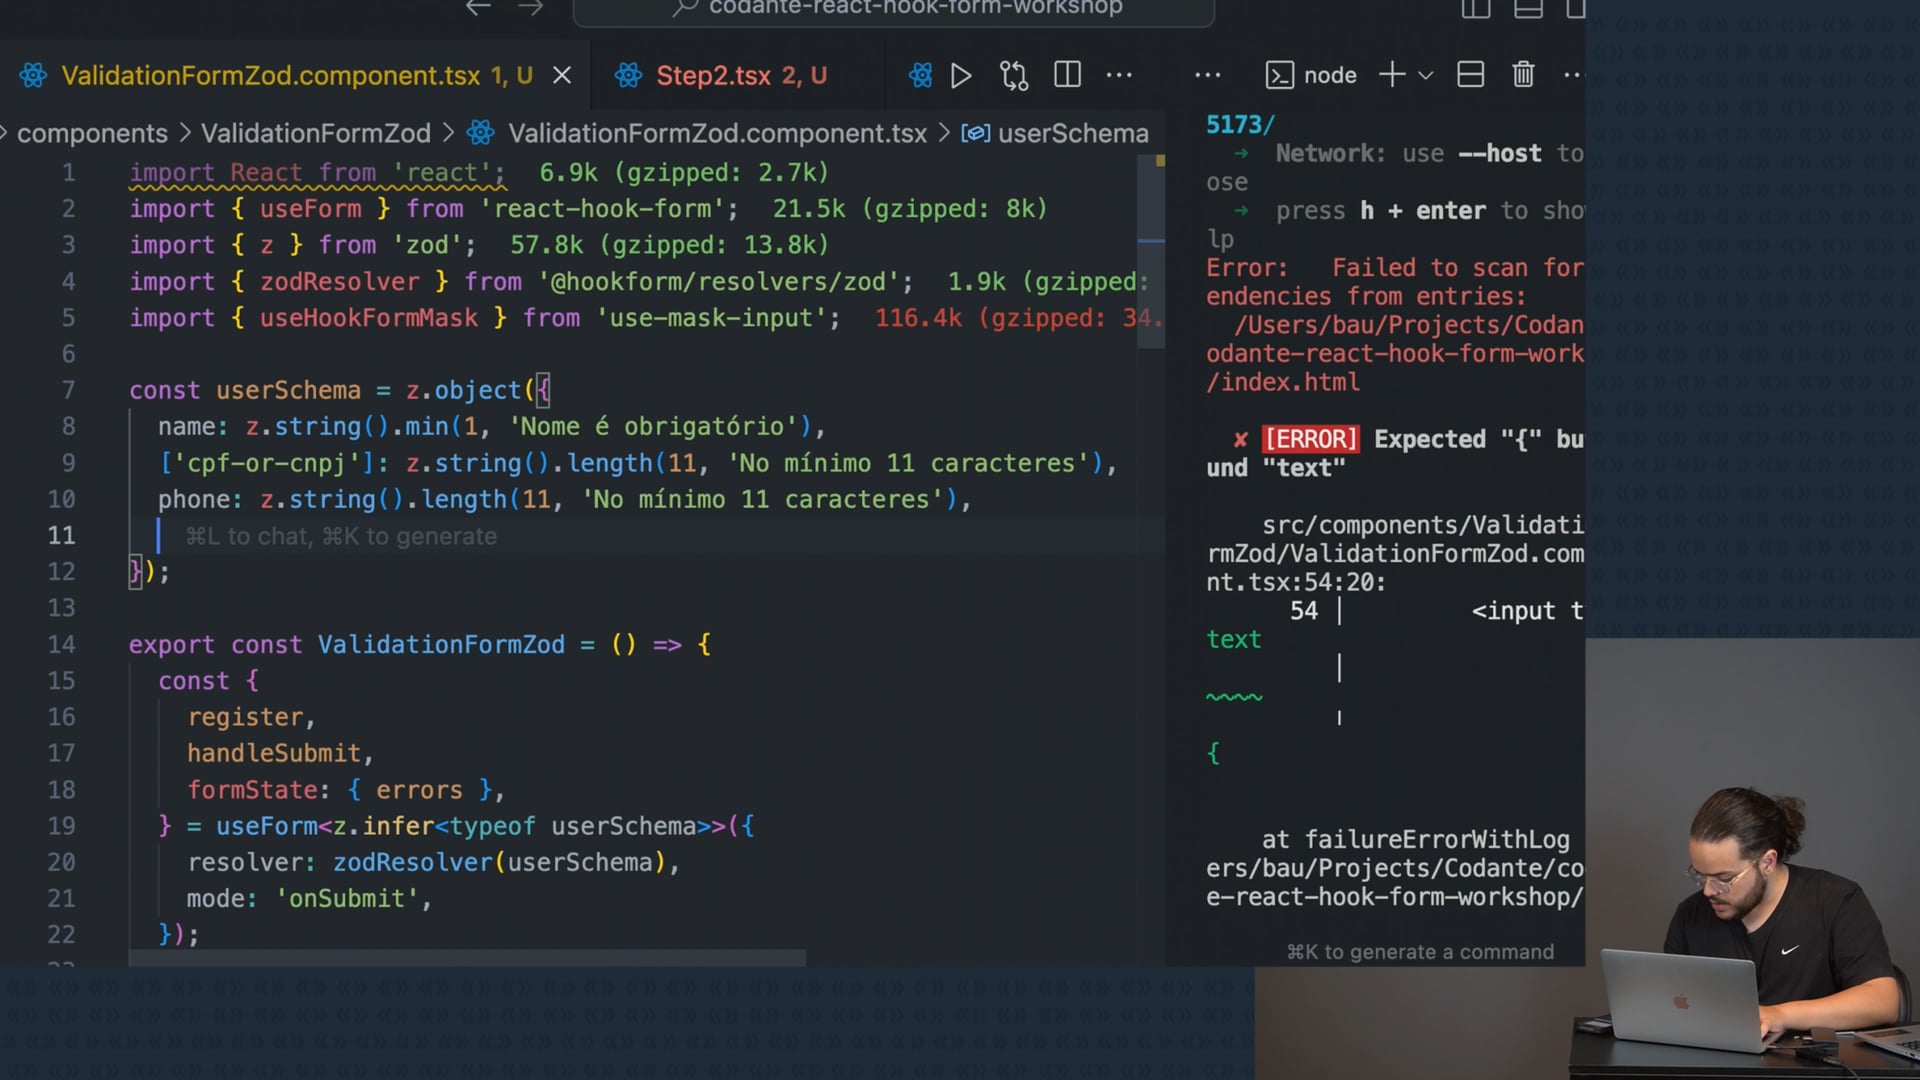Close the ValidationFormZod.component.tsx tab

562,75
